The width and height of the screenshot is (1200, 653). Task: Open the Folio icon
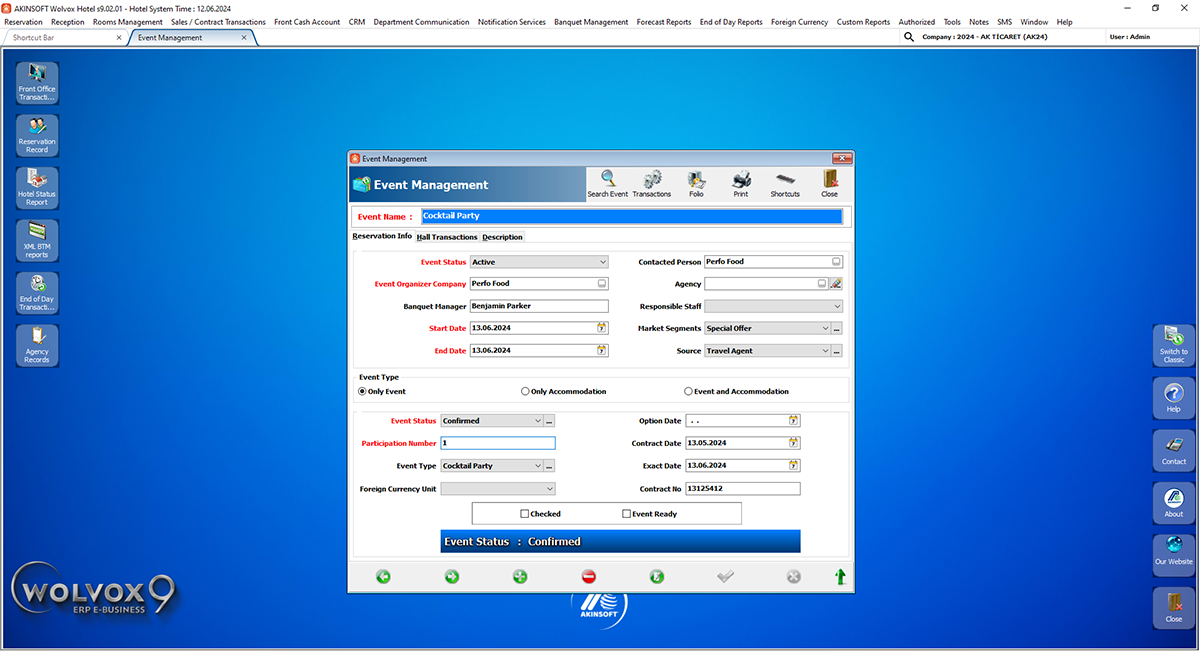(697, 184)
